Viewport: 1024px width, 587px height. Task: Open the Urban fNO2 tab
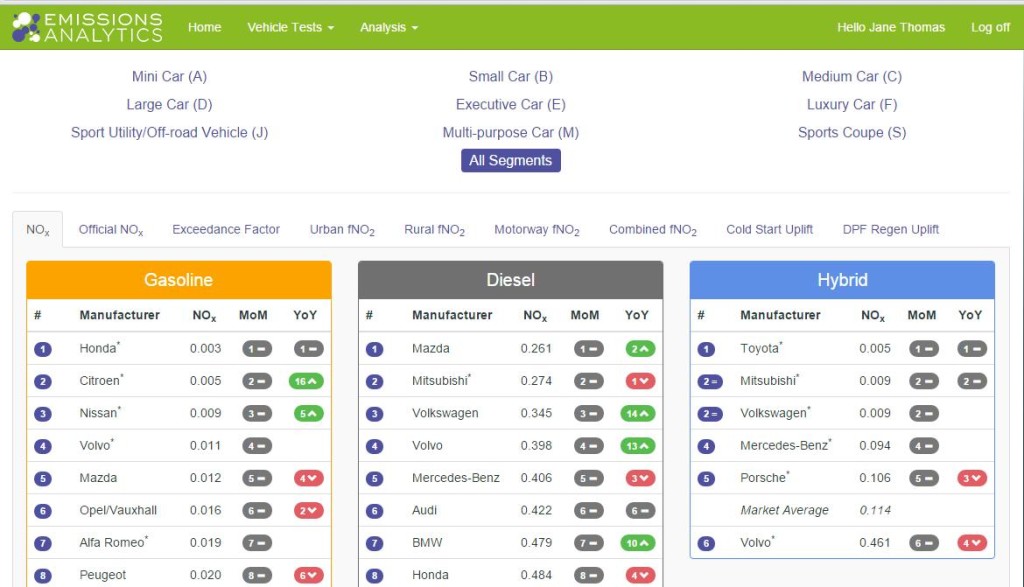pos(342,230)
